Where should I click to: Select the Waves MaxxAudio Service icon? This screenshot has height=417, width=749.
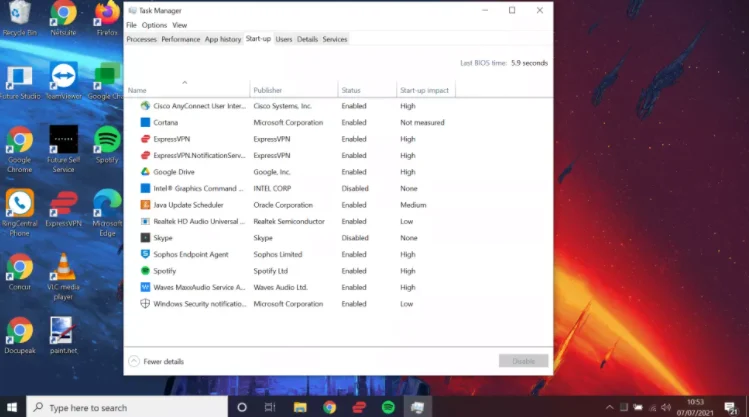coord(145,287)
